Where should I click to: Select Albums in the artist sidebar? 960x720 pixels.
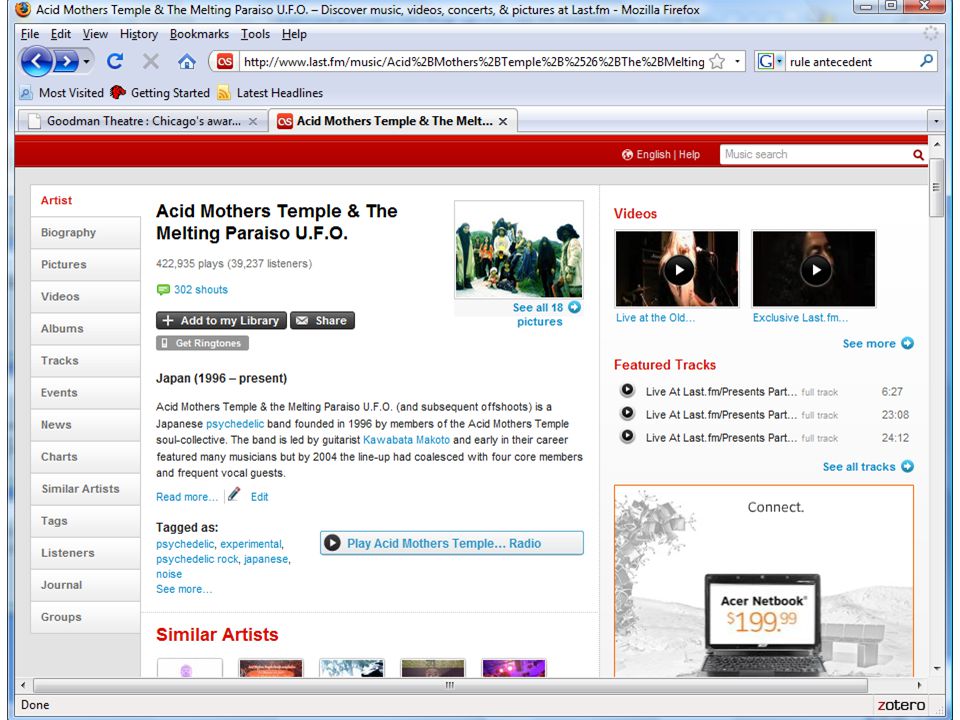tap(85, 329)
